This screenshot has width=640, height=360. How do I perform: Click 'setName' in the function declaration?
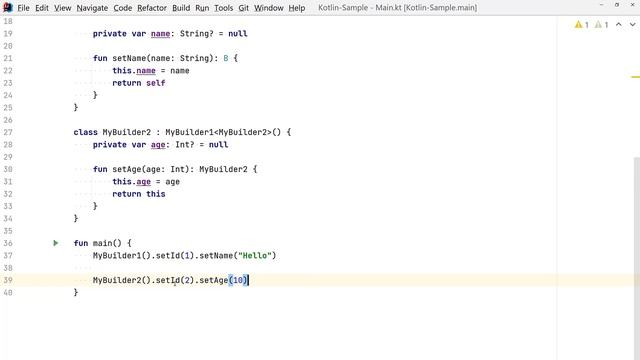click(129, 58)
